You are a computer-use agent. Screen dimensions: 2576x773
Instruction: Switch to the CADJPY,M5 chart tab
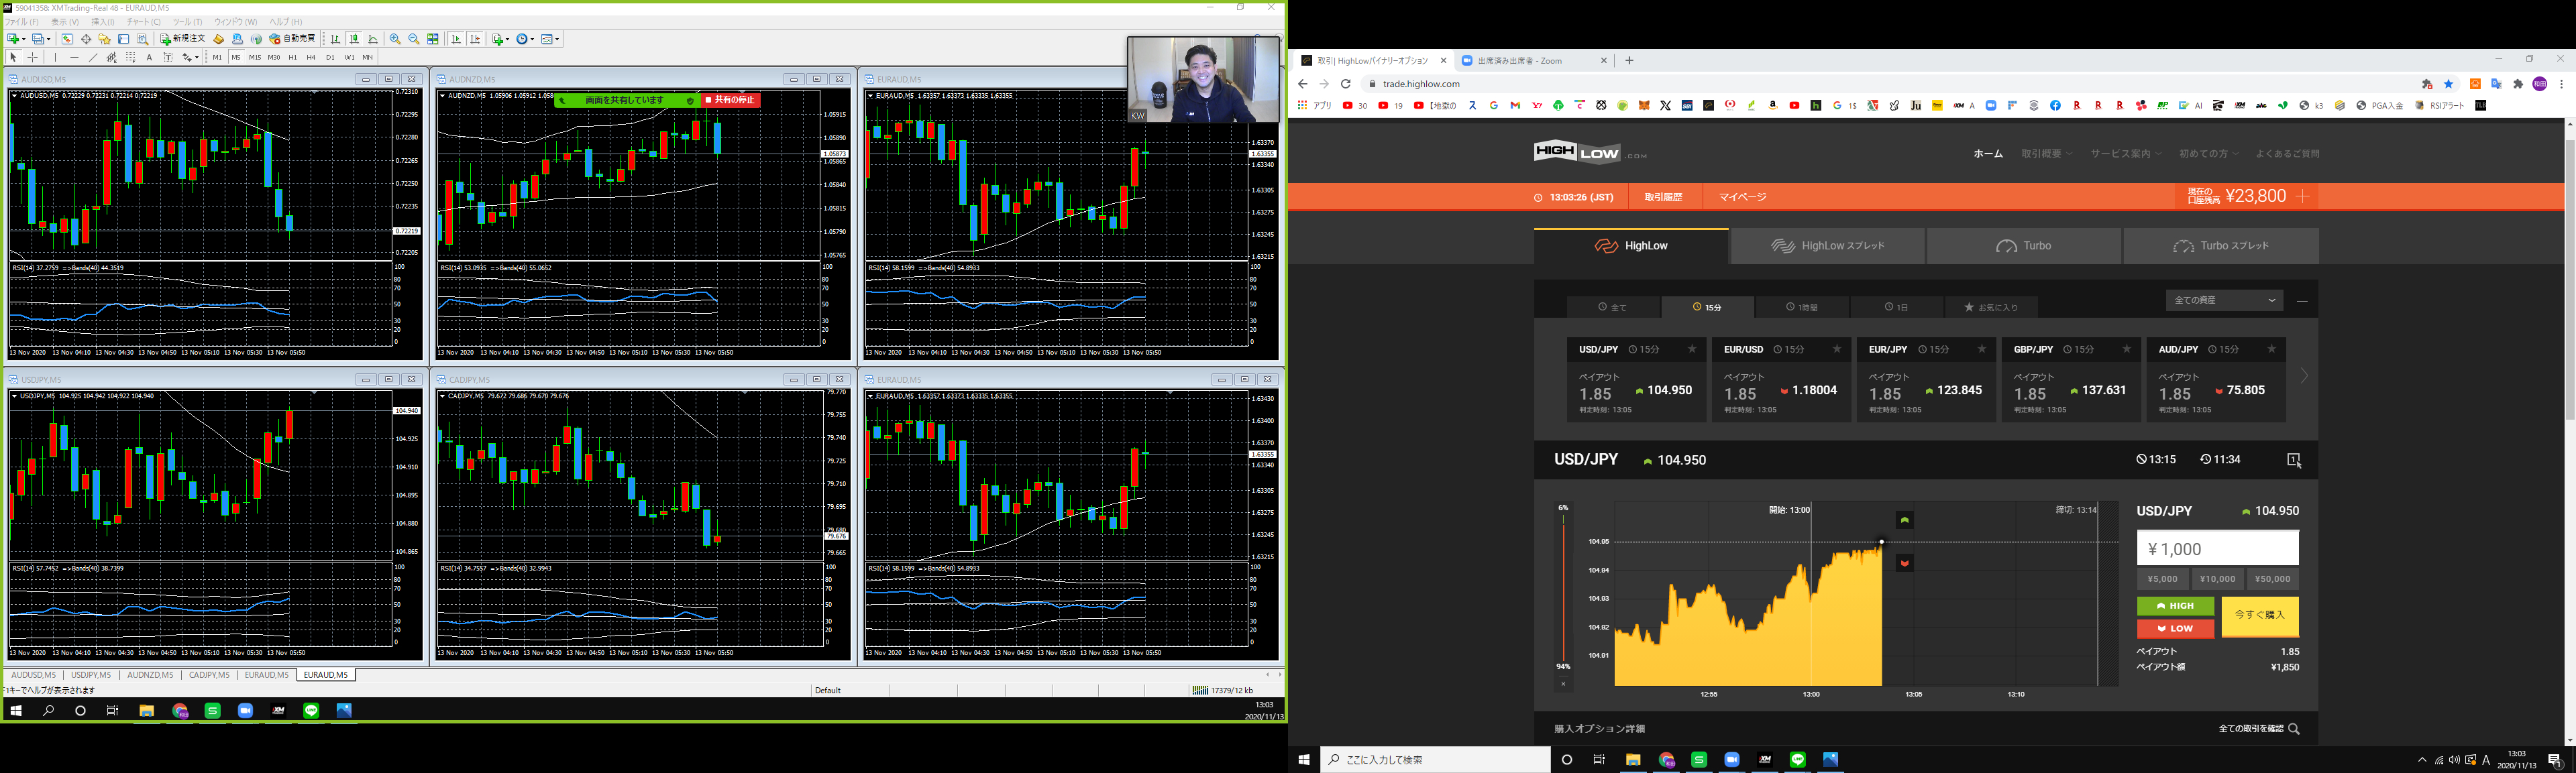pyautogui.click(x=209, y=675)
